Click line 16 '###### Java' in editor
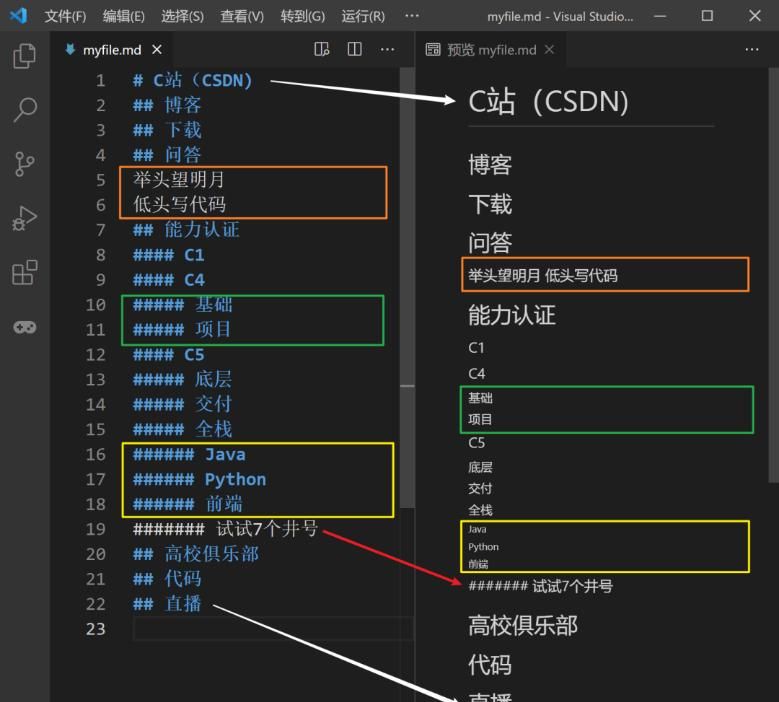The image size is (779, 702). (x=189, y=455)
